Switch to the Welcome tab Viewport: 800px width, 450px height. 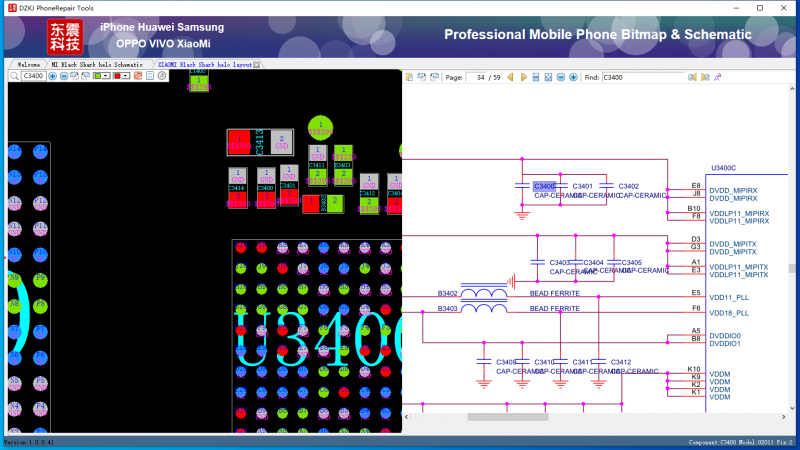click(x=29, y=64)
